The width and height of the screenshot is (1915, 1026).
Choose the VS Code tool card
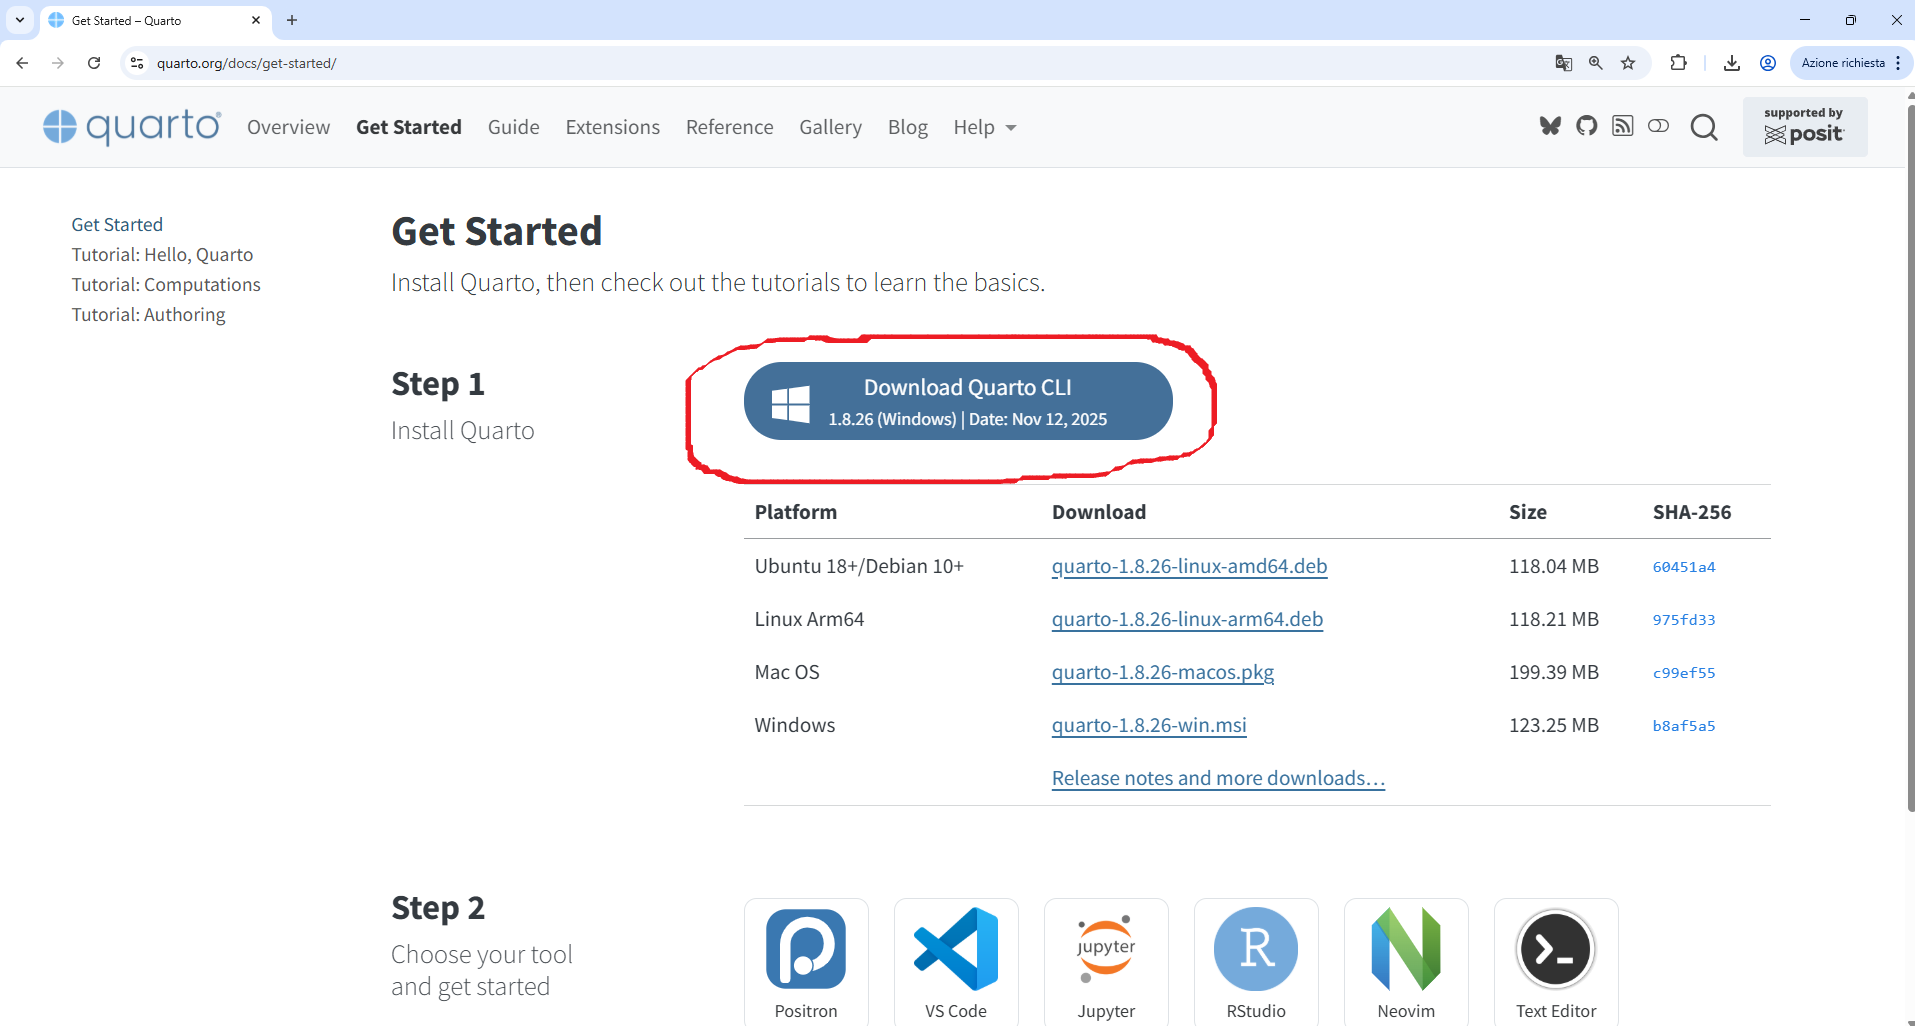point(956,962)
